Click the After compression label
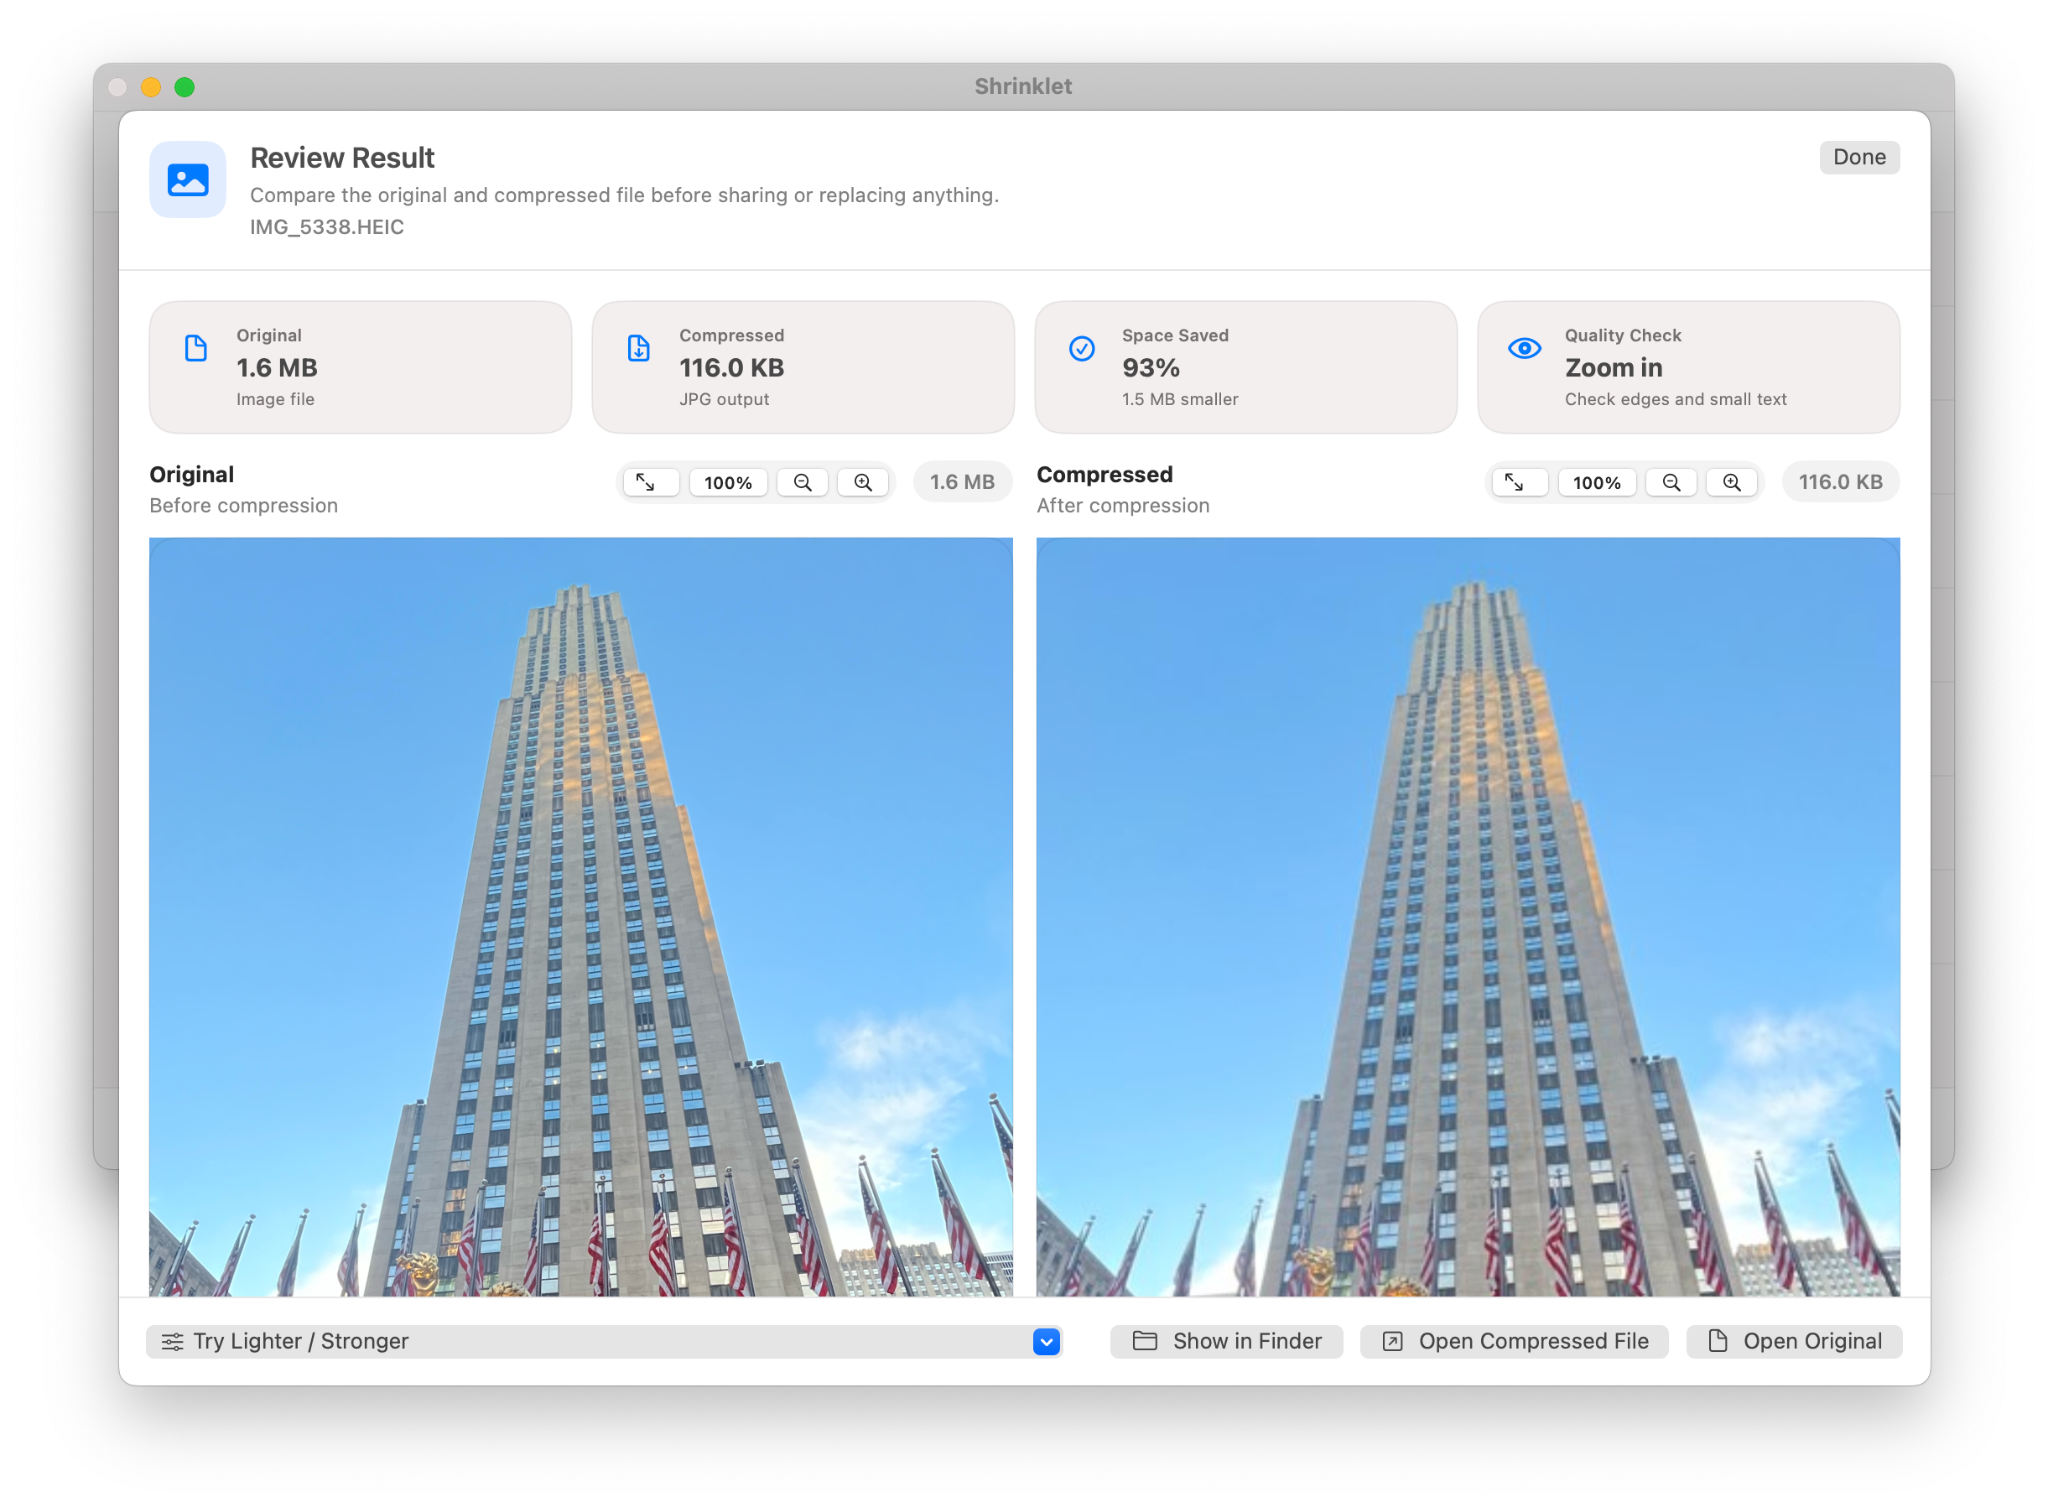The height and width of the screenshot is (1509, 2048). click(1123, 506)
